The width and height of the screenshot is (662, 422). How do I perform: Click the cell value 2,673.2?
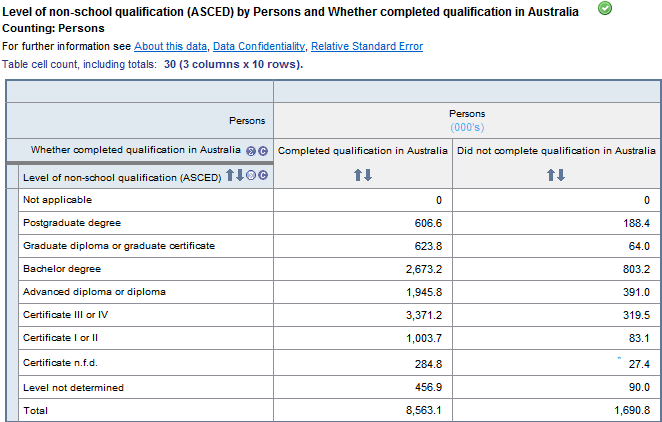click(x=424, y=269)
